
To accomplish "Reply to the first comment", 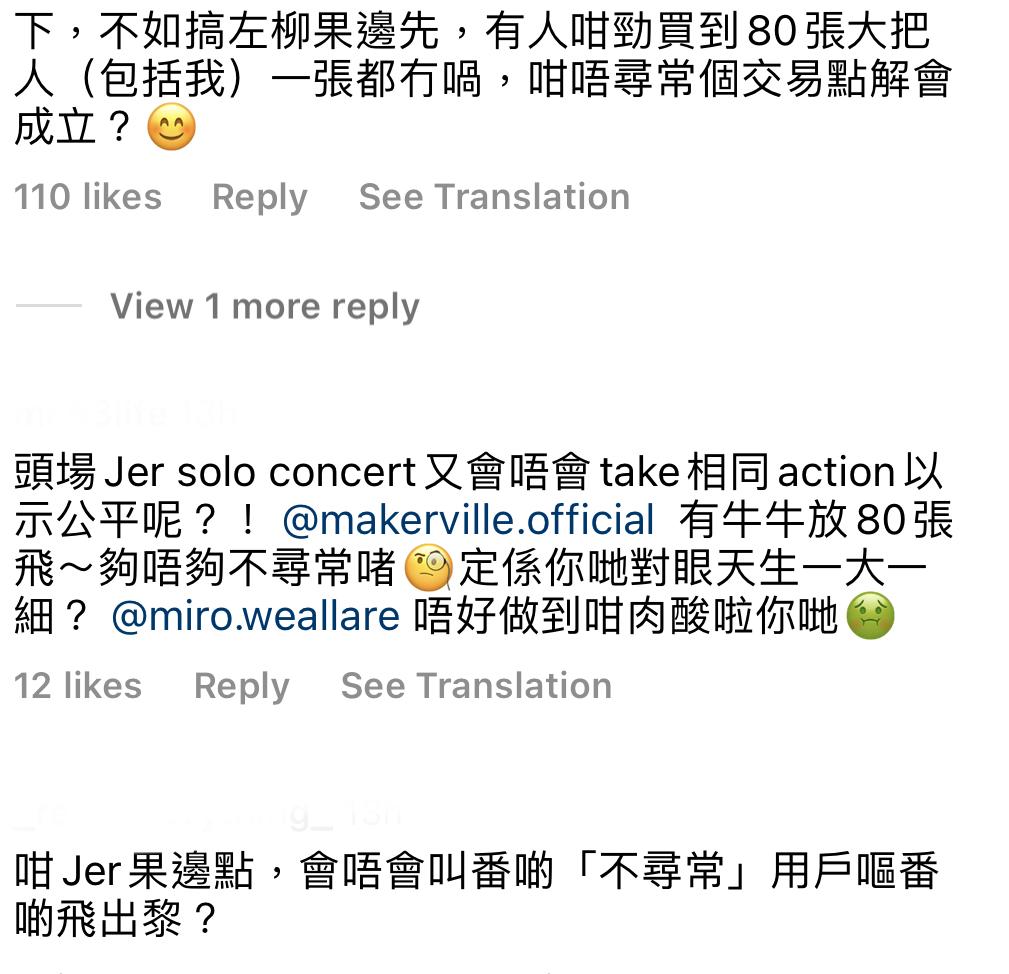I will point(259,197).
